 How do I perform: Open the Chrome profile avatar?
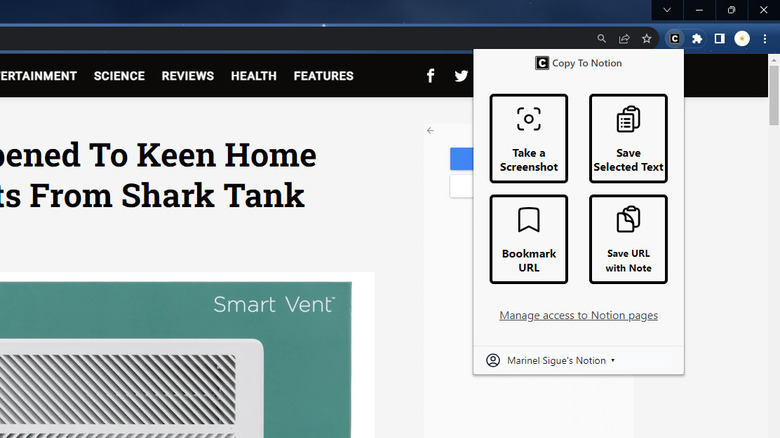pos(742,38)
